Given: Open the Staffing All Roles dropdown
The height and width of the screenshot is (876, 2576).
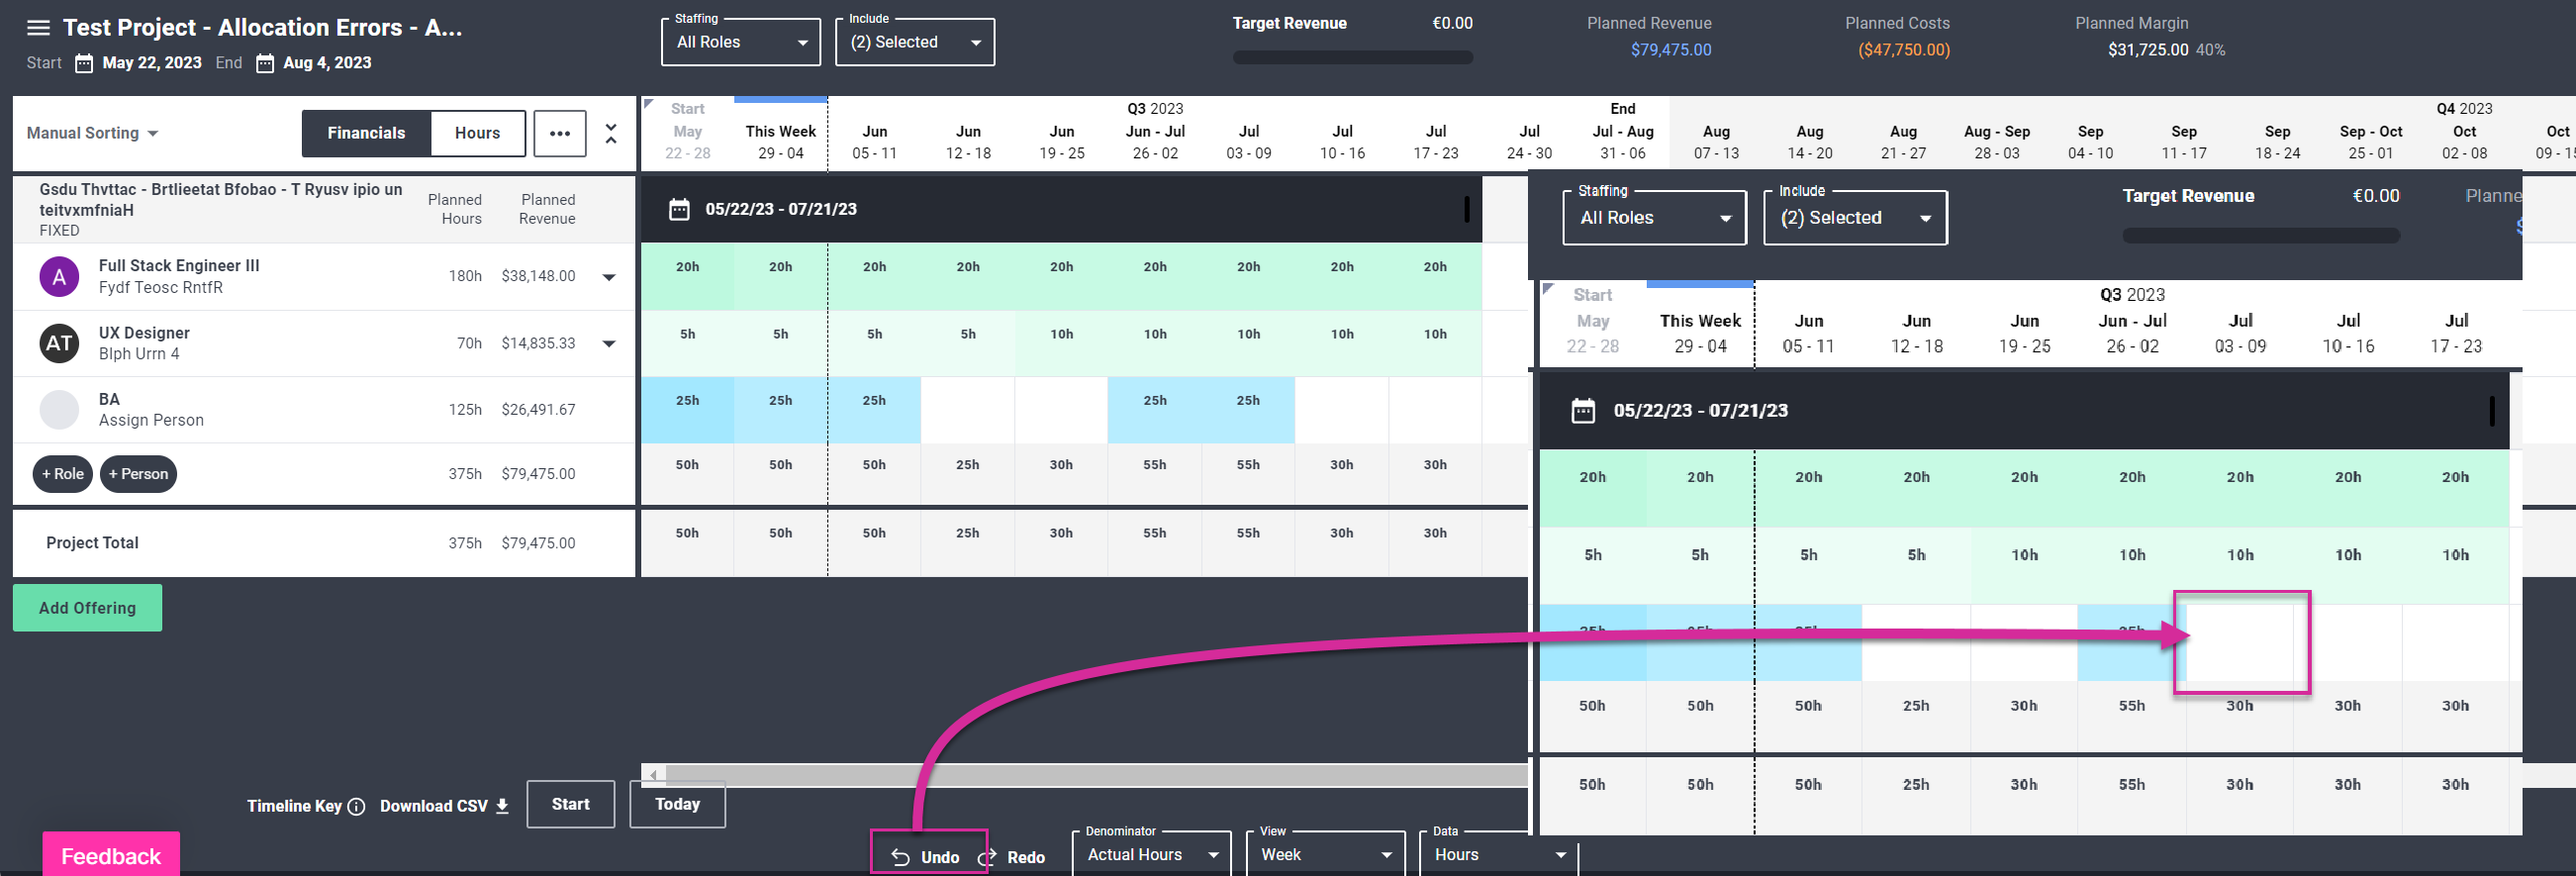Looking at the screenshot, I should coord(741,42).
